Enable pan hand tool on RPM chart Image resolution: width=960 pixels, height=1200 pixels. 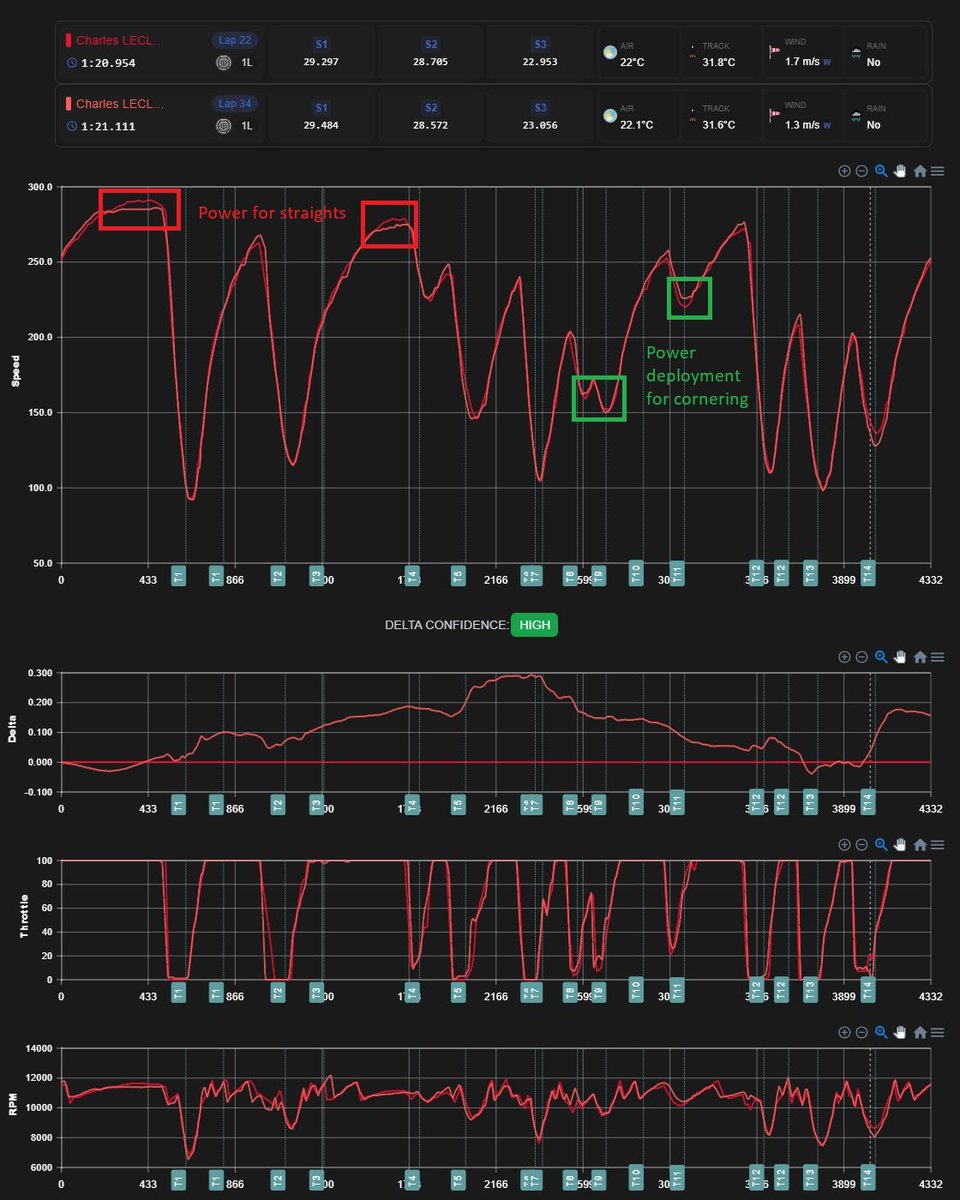tap(900, 1033)
